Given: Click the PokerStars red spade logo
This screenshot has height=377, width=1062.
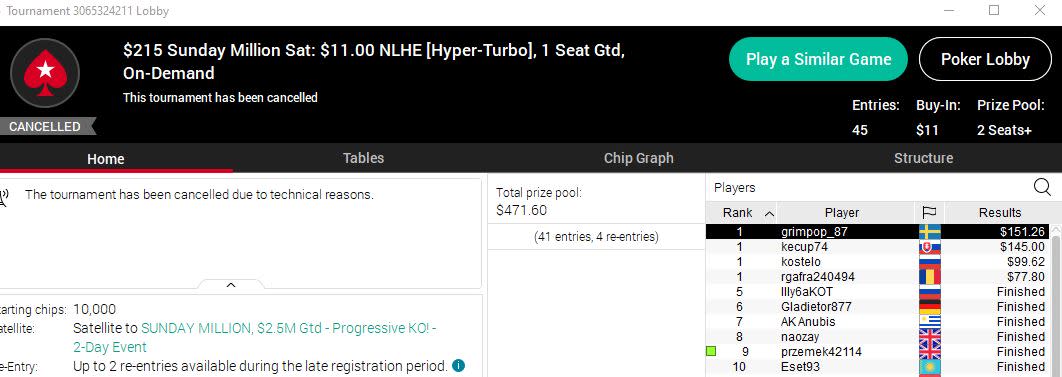Looking at the screenshot, I should click(45, 73).
